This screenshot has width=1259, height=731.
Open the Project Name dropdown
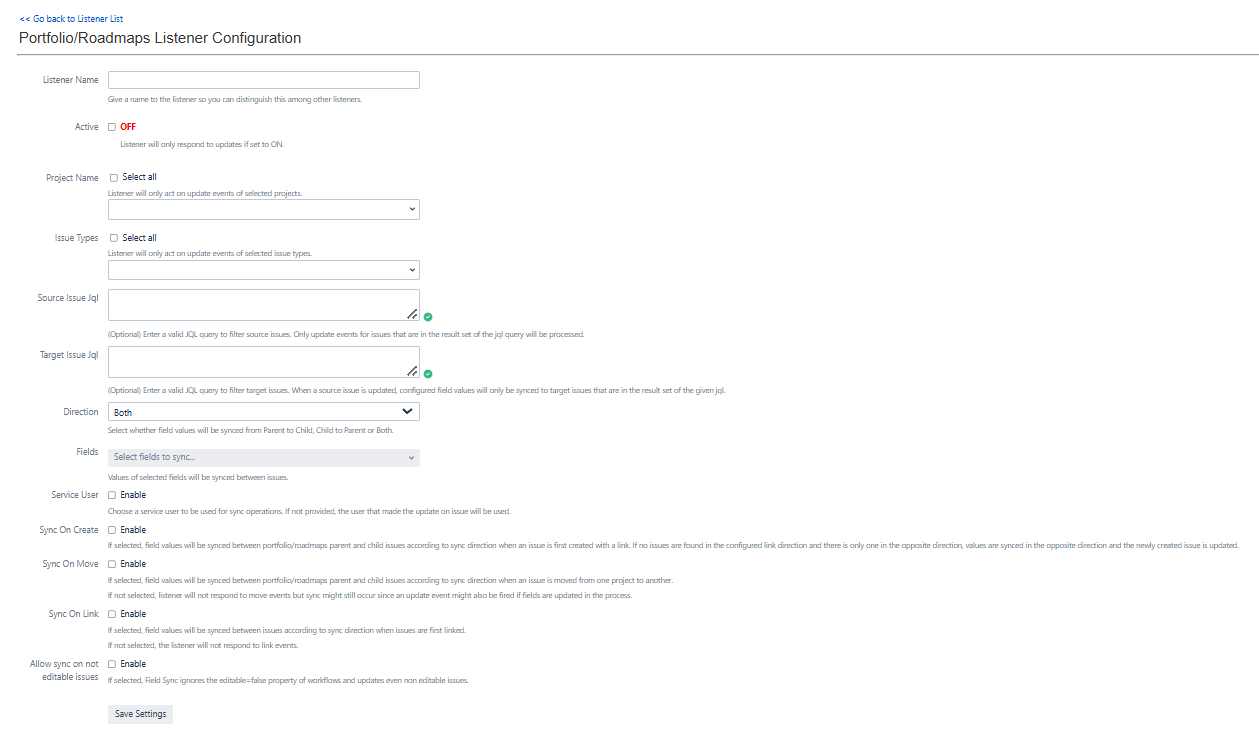point(263,209)
